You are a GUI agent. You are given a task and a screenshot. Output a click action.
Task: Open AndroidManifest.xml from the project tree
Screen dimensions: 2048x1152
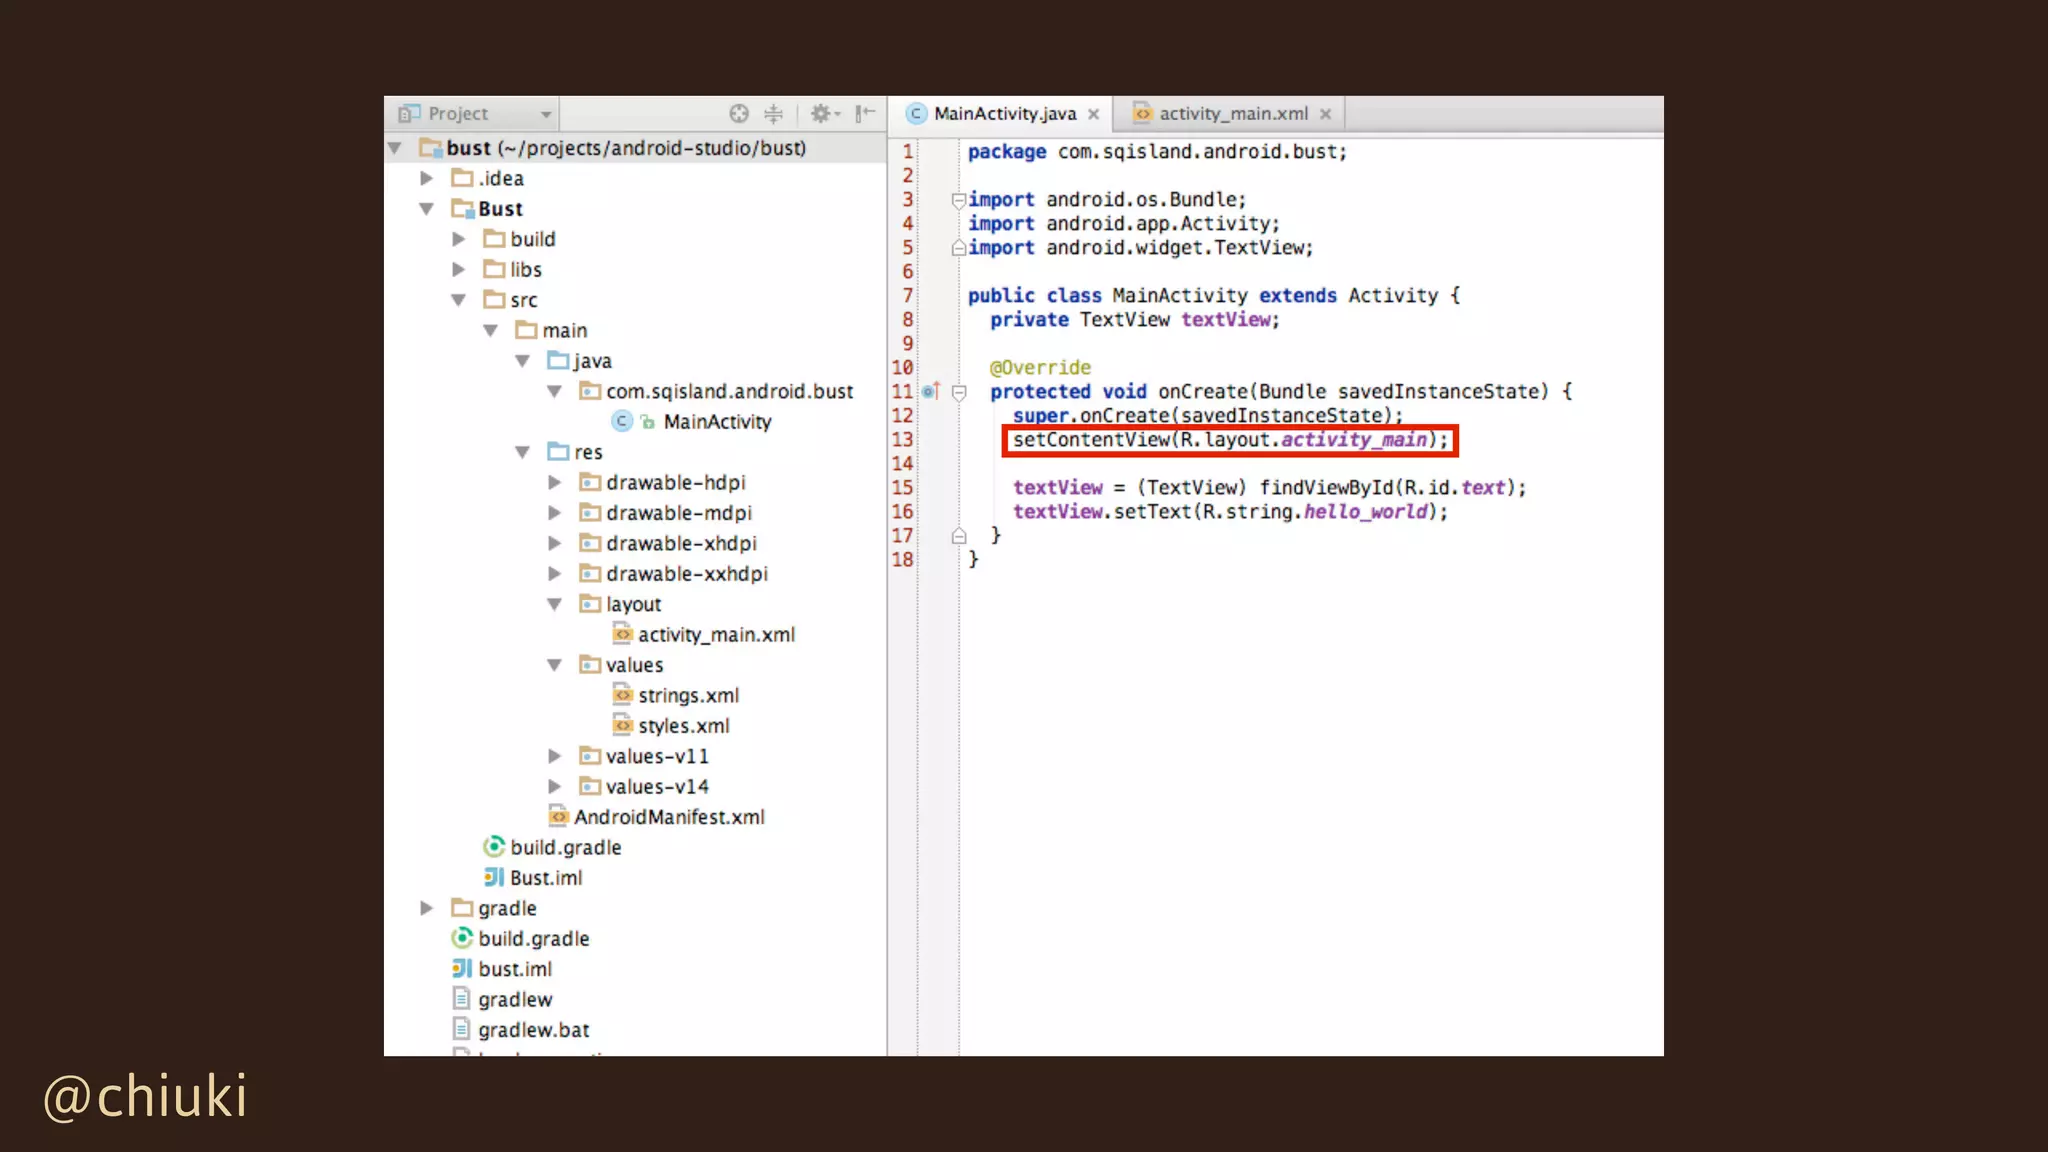coord(668,817)
